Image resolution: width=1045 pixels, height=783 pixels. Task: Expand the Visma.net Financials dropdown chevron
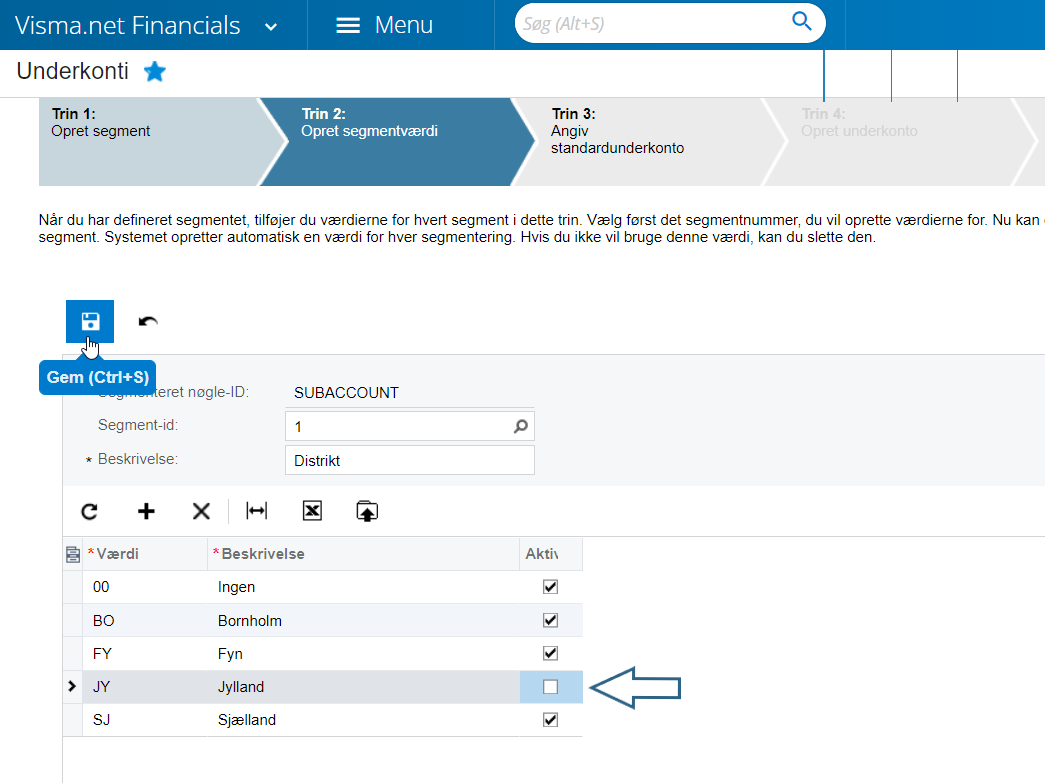[x=271, y=27]
